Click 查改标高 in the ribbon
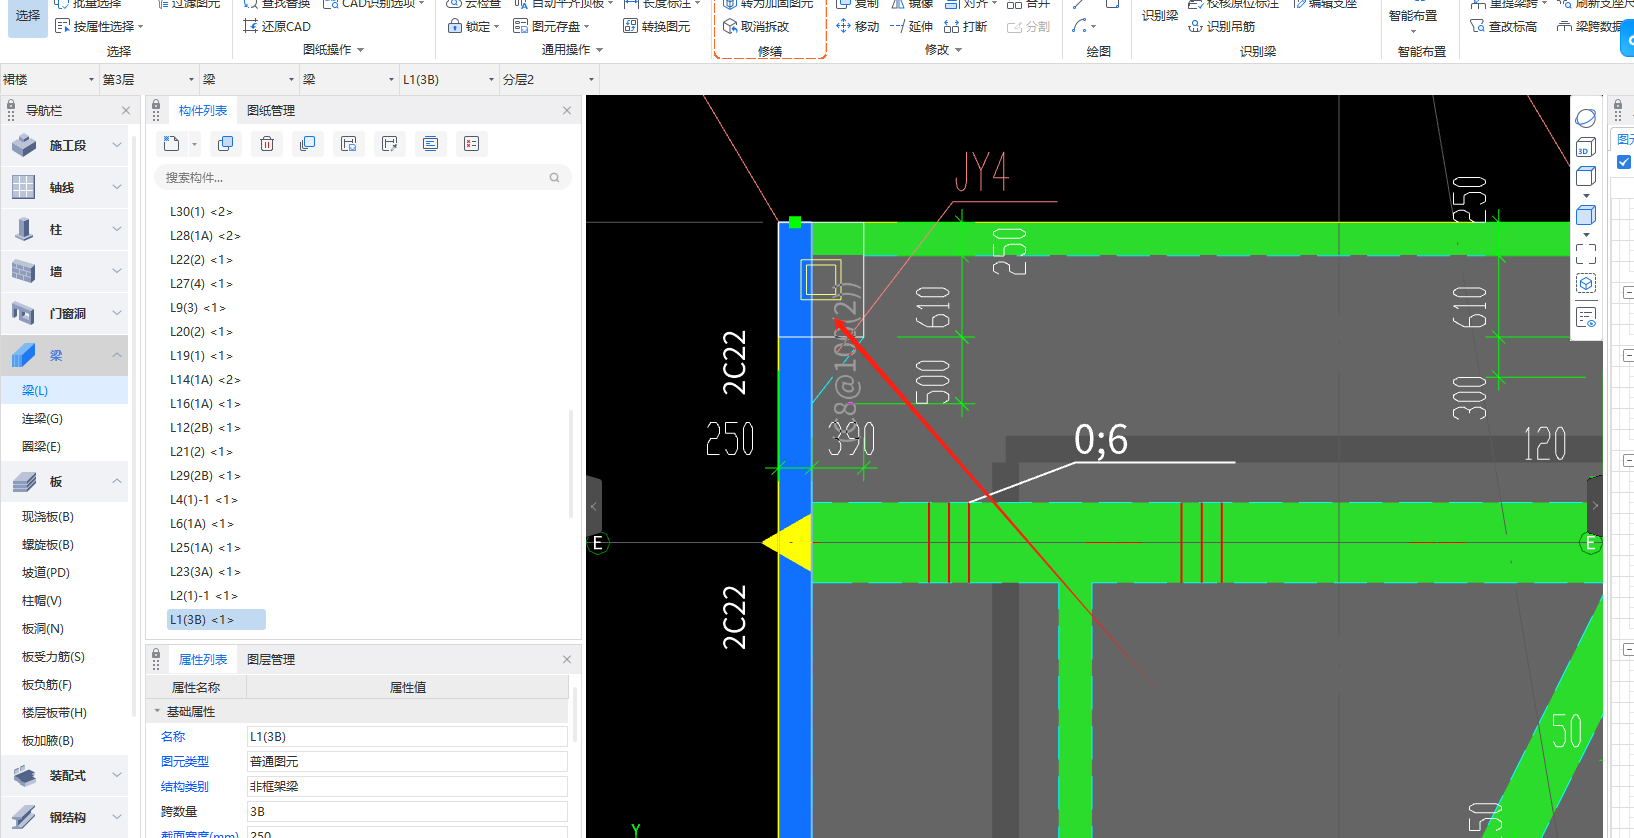 point(1503,26)
